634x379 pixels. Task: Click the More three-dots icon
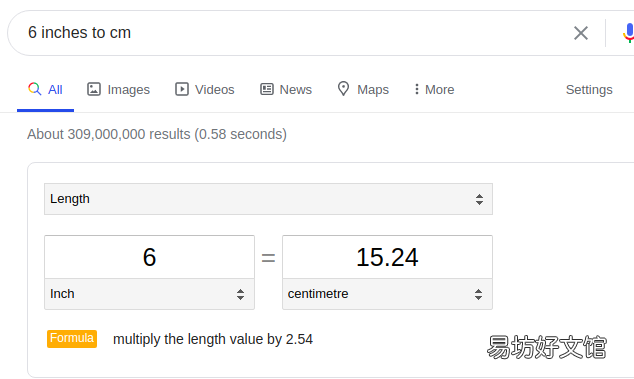(416, 89)
